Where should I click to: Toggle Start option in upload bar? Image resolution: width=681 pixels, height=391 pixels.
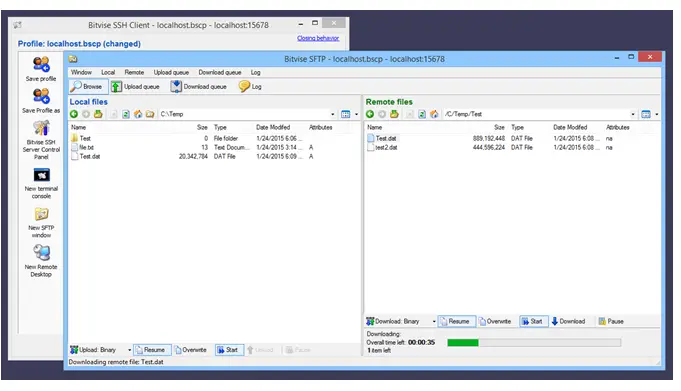[x=228, y=350]
